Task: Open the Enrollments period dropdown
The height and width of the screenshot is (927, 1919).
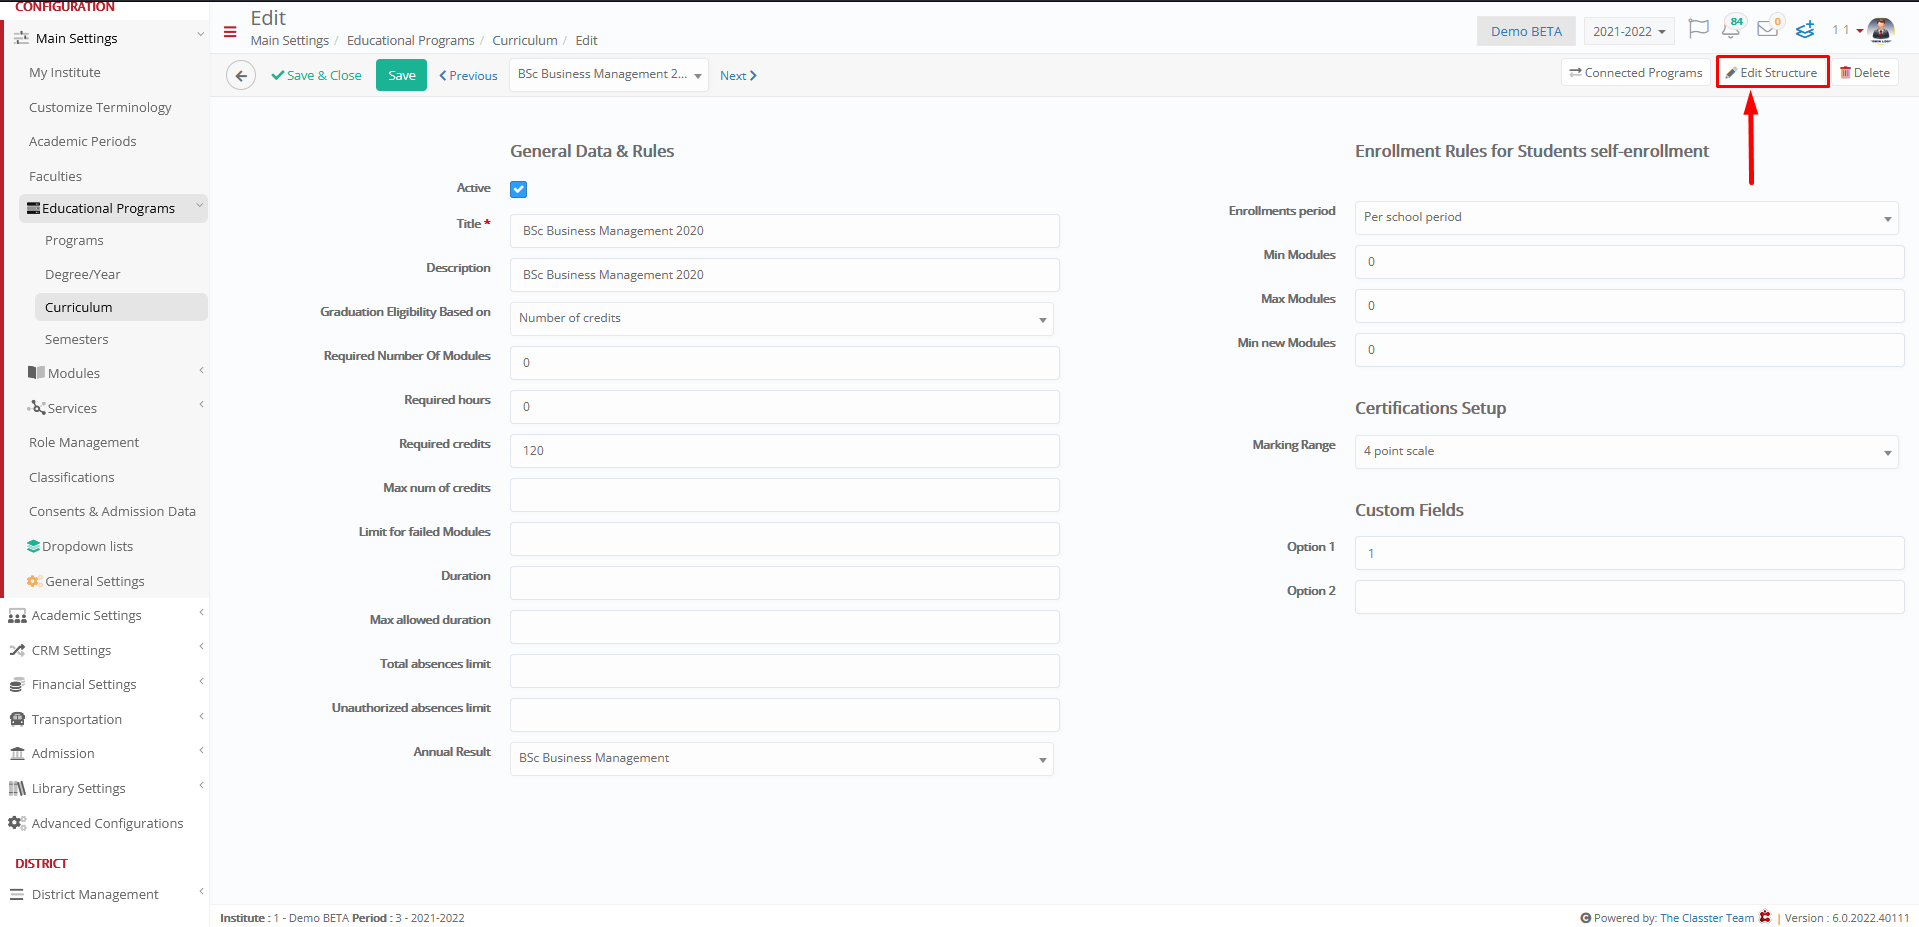Action: [x=1626, y=218]
